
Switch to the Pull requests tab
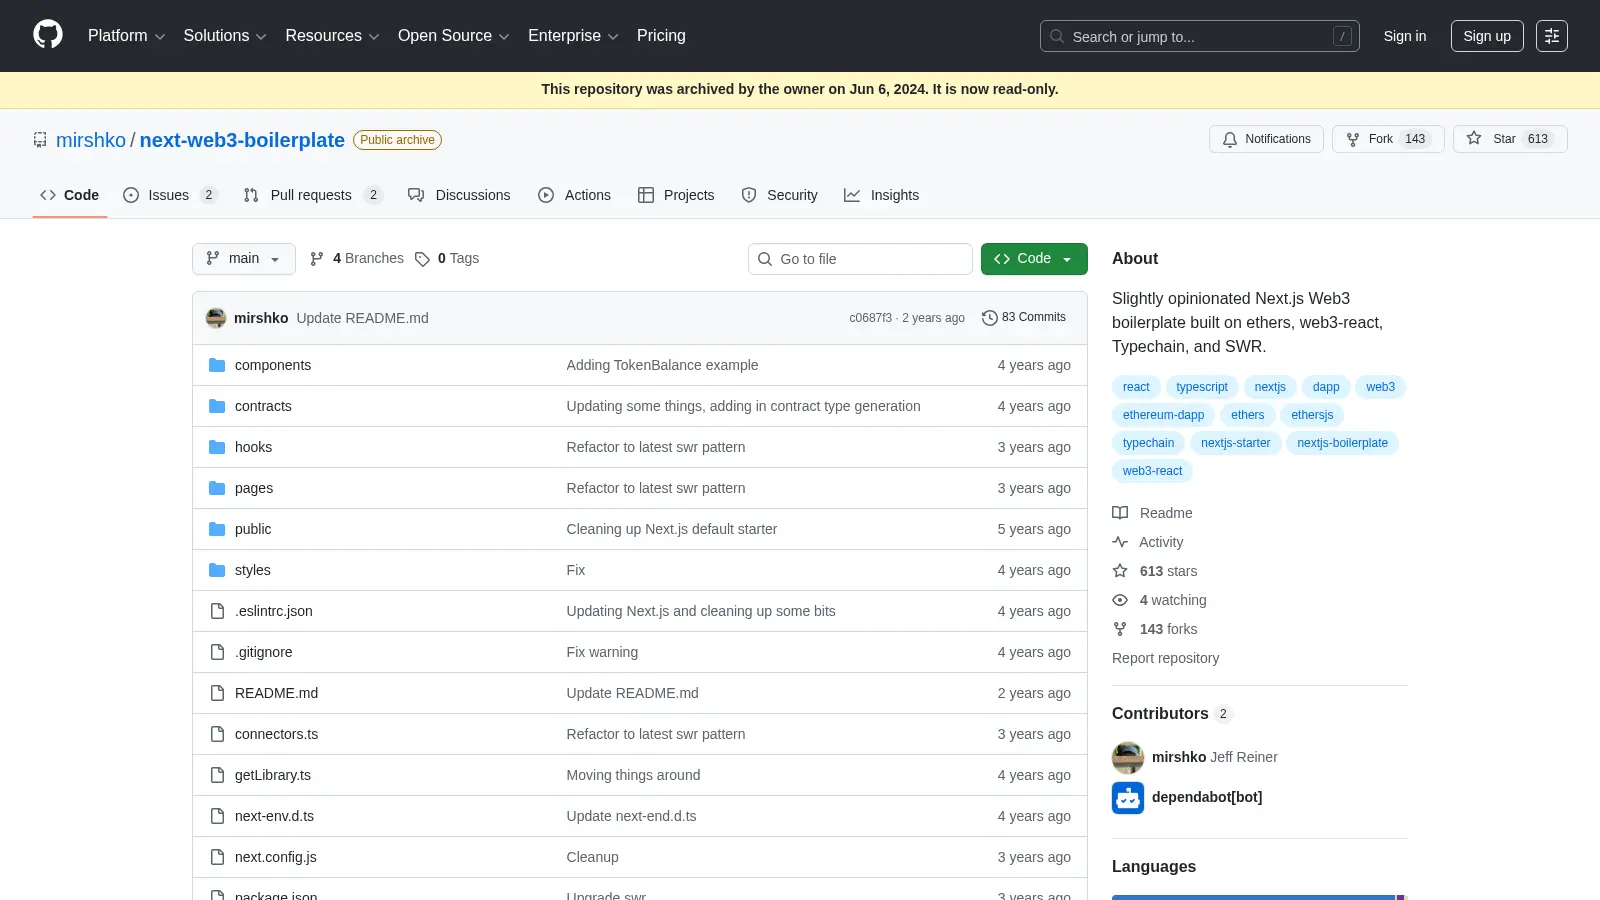coord(313,195)
